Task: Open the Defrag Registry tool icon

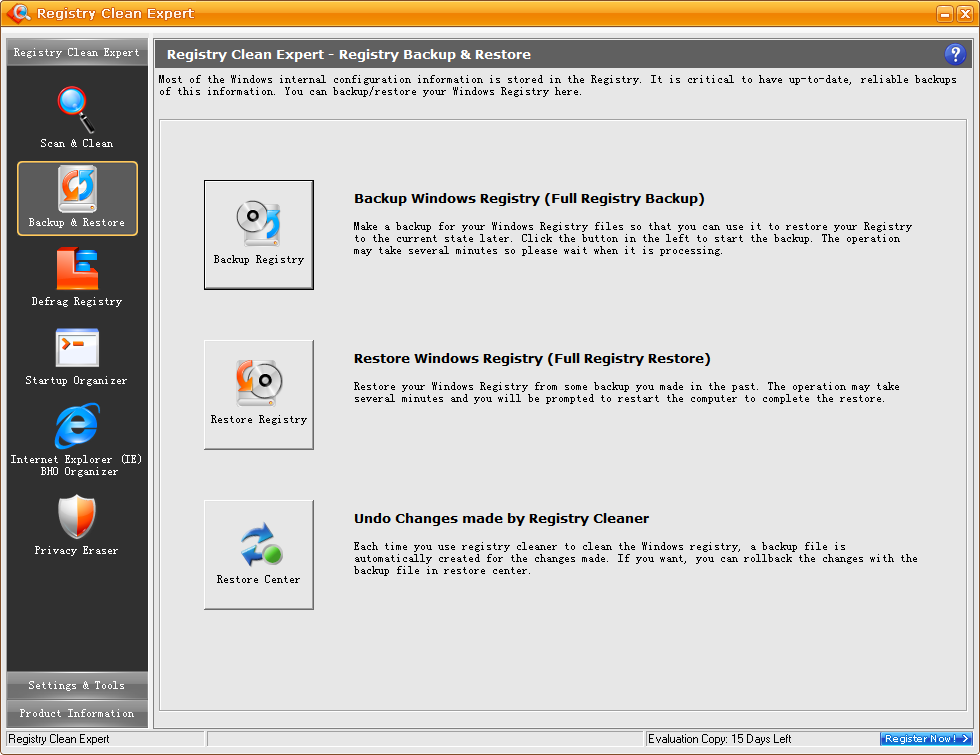Action: tap(77, 269)
